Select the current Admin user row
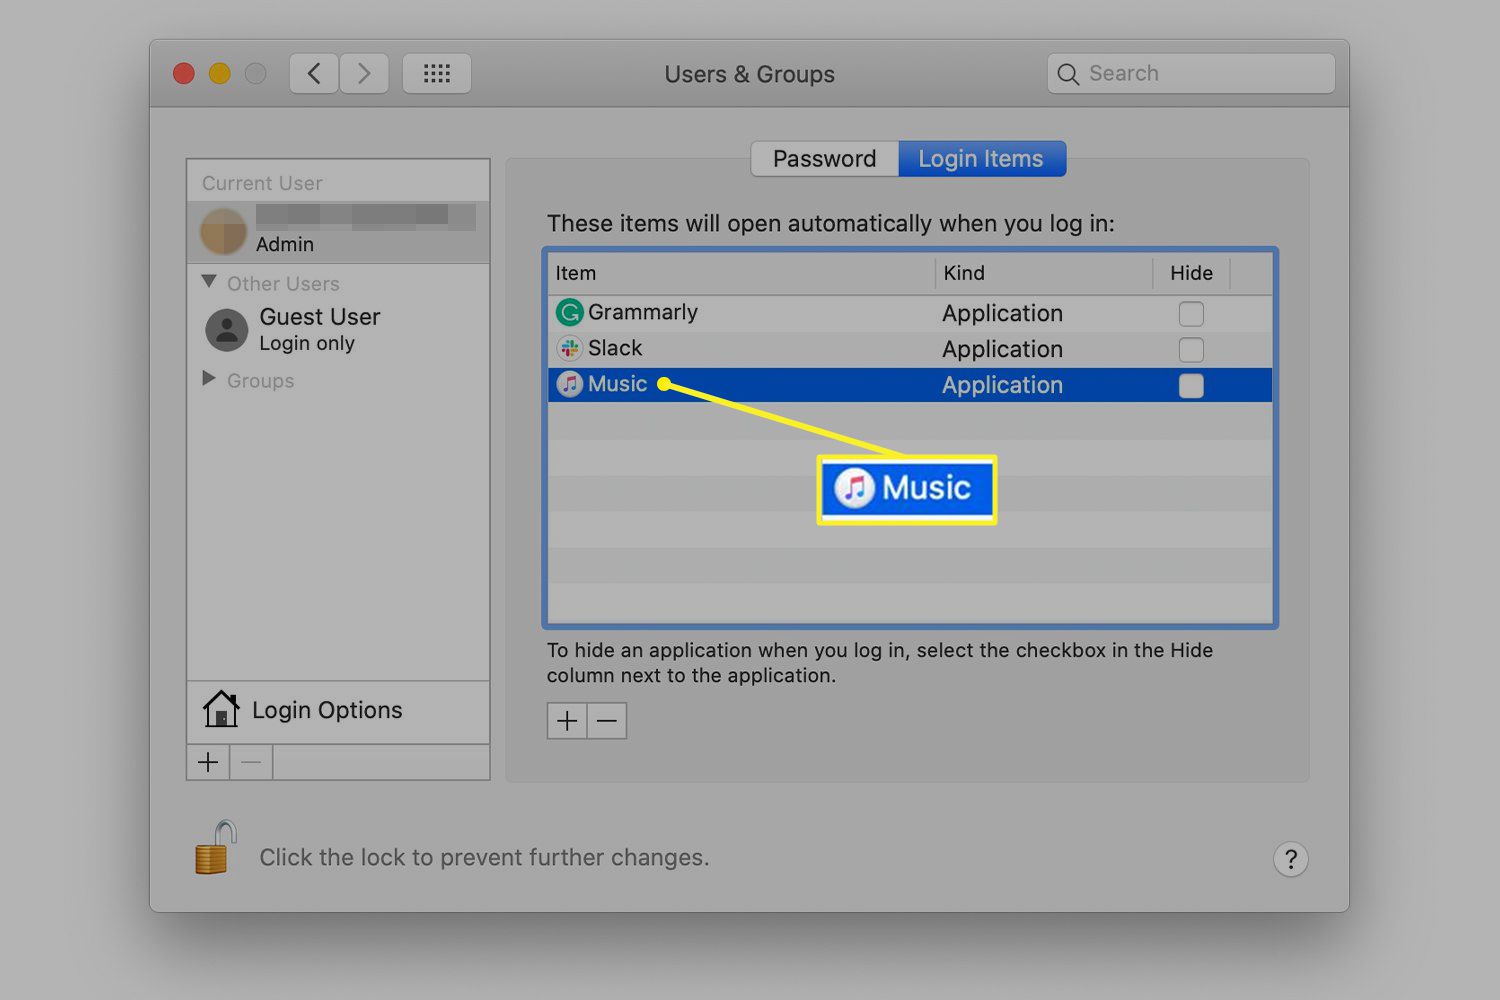The height and width of the screenshot is (1000, 1500). [x=338, y=232]
